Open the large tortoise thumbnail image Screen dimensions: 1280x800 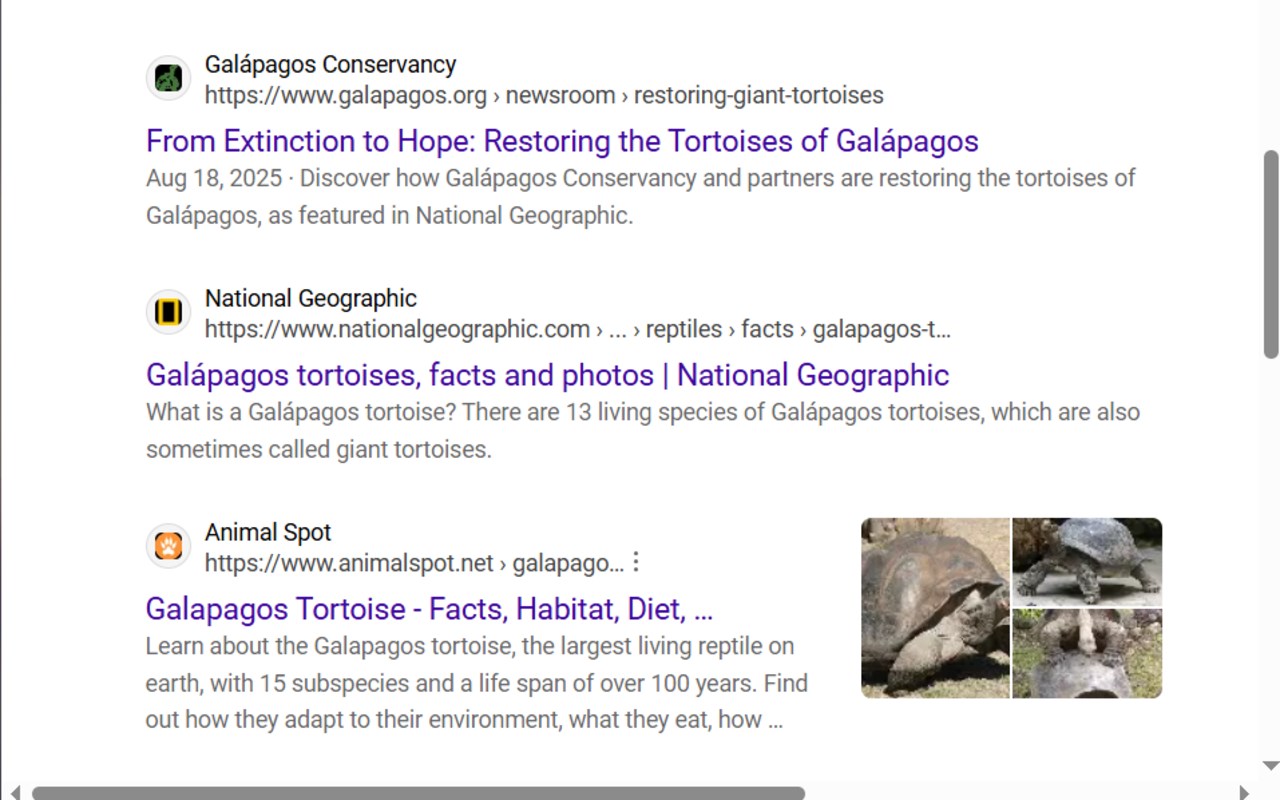(x=935, y=608)
